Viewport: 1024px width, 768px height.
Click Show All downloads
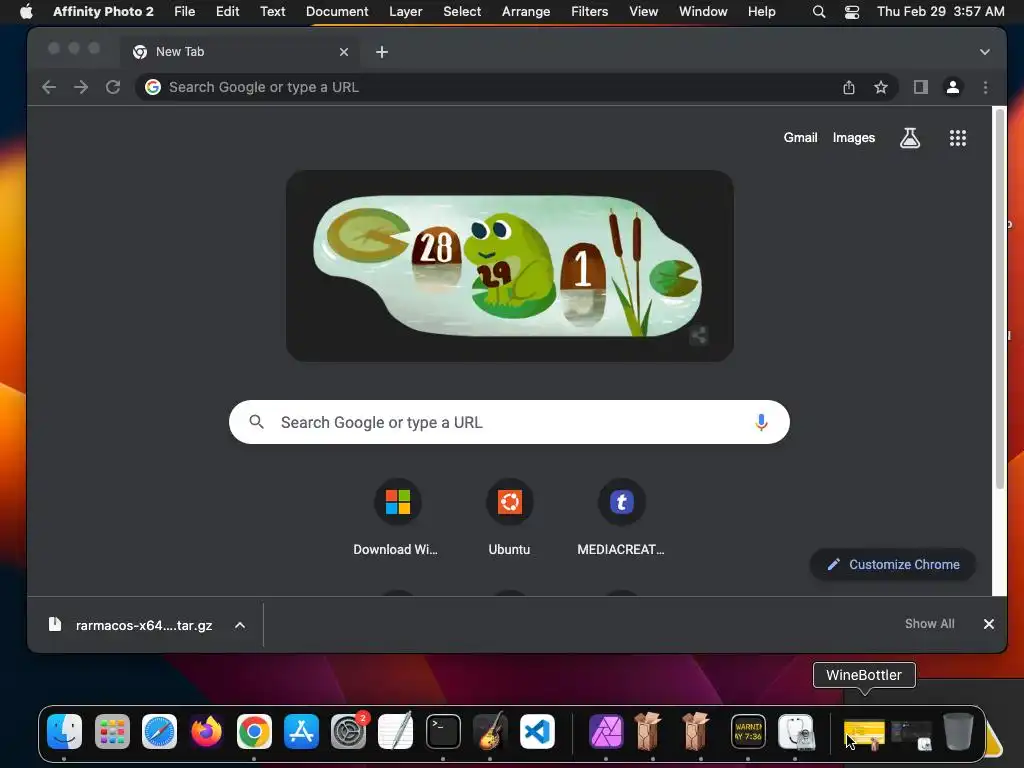tap(929, 624)
